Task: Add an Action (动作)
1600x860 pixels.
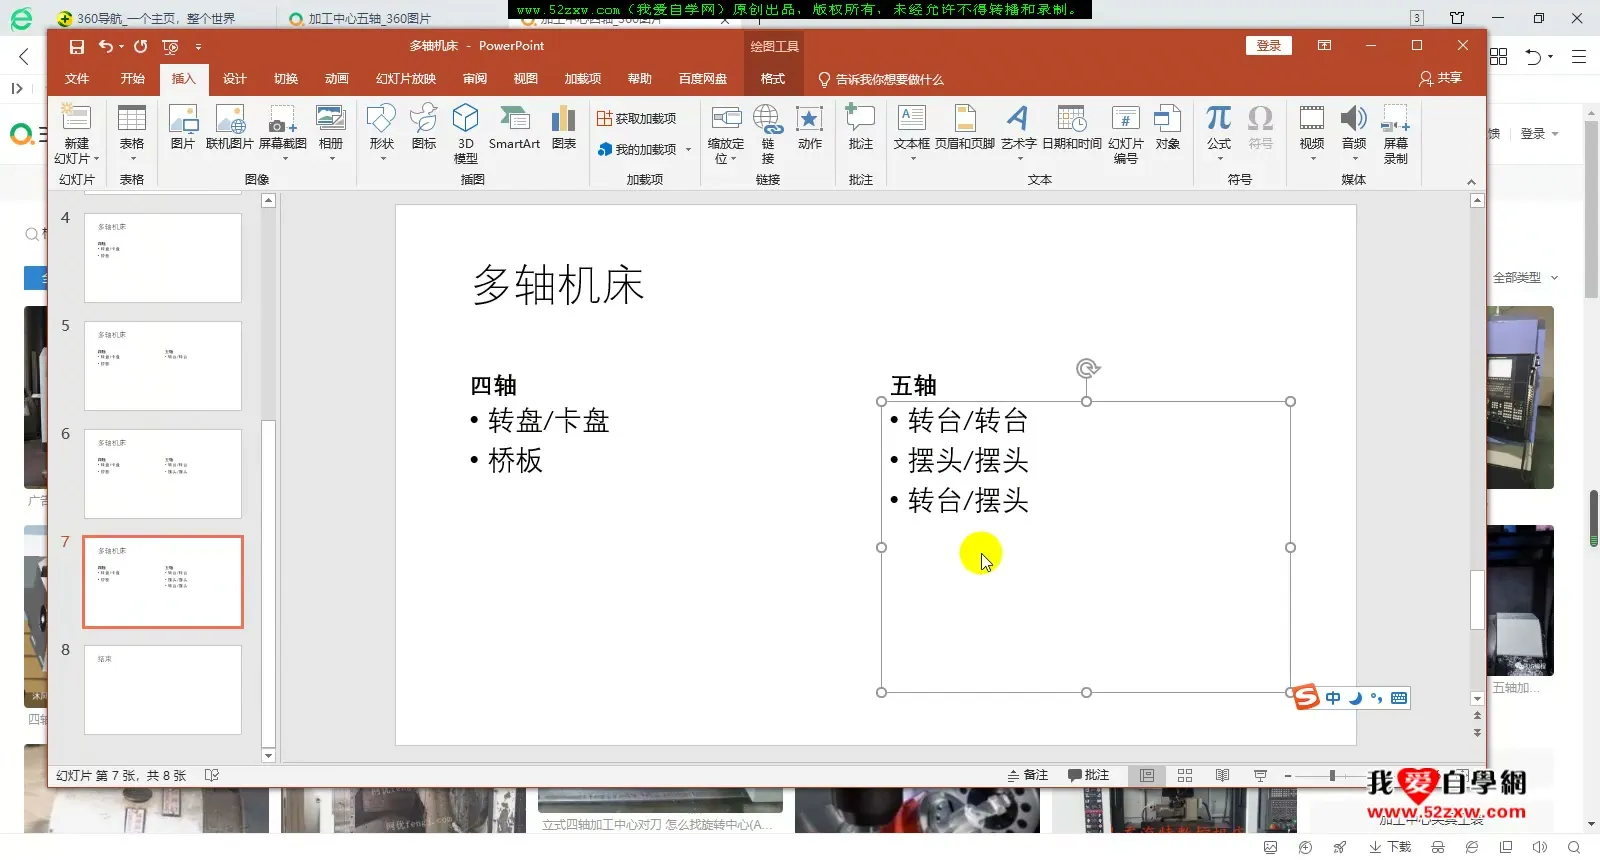Action: pyautogui.click(x=810, y=127)
